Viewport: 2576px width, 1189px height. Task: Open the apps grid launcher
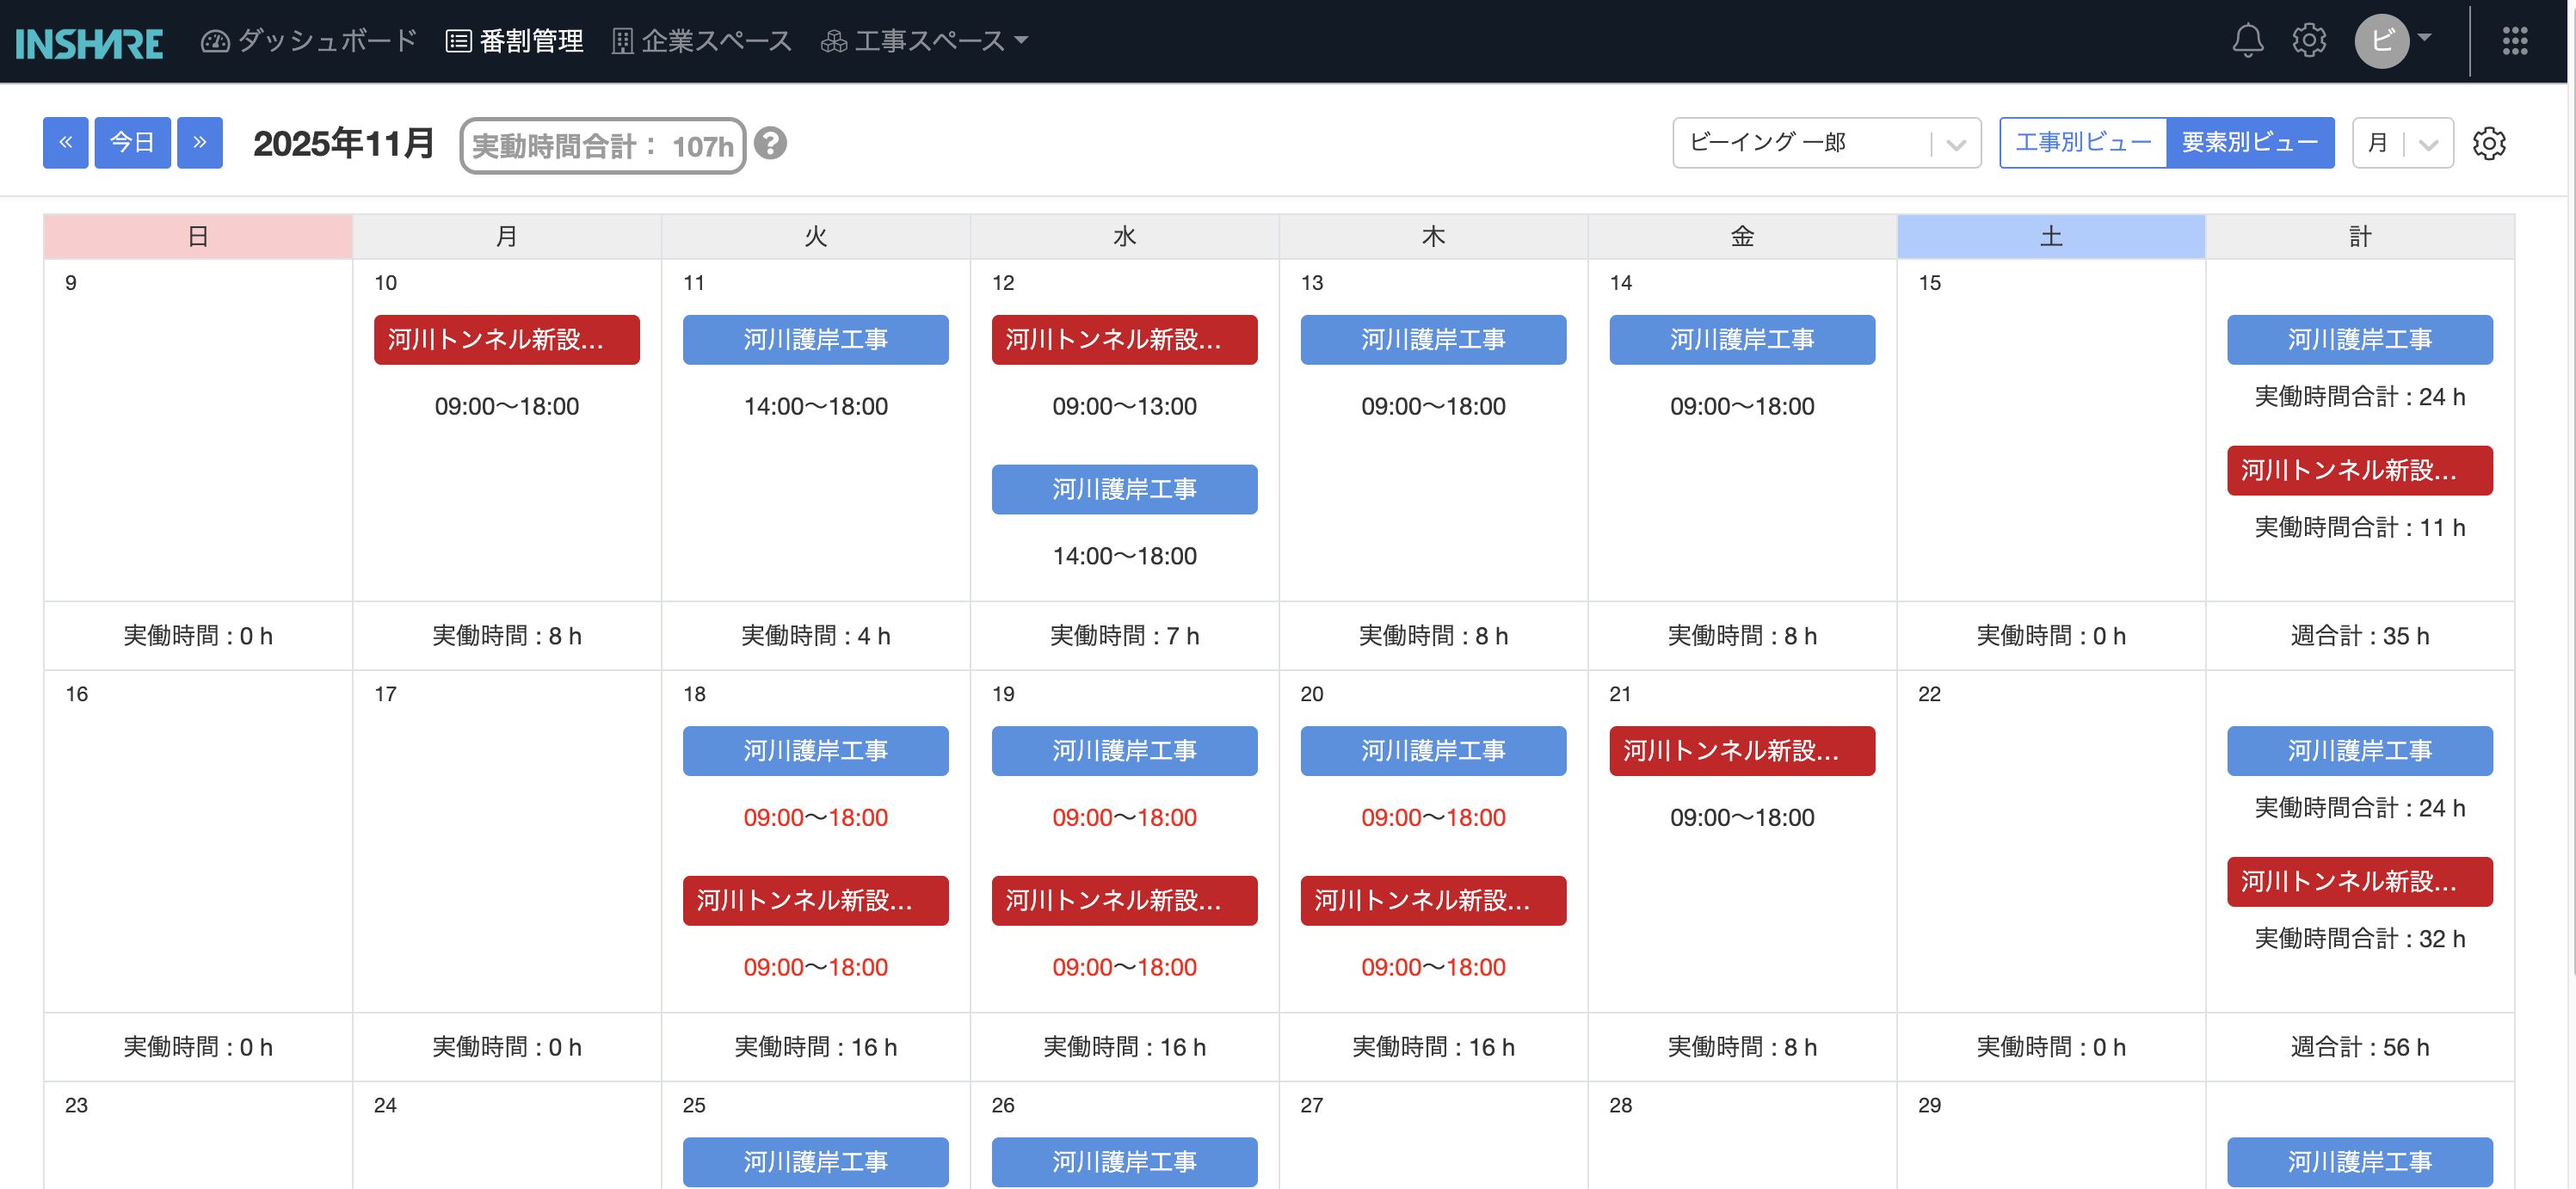click(2515, 41)
